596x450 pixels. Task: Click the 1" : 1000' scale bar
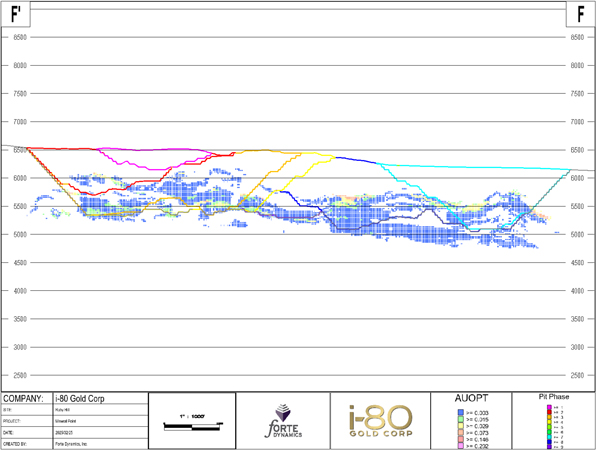coord(193,425)
